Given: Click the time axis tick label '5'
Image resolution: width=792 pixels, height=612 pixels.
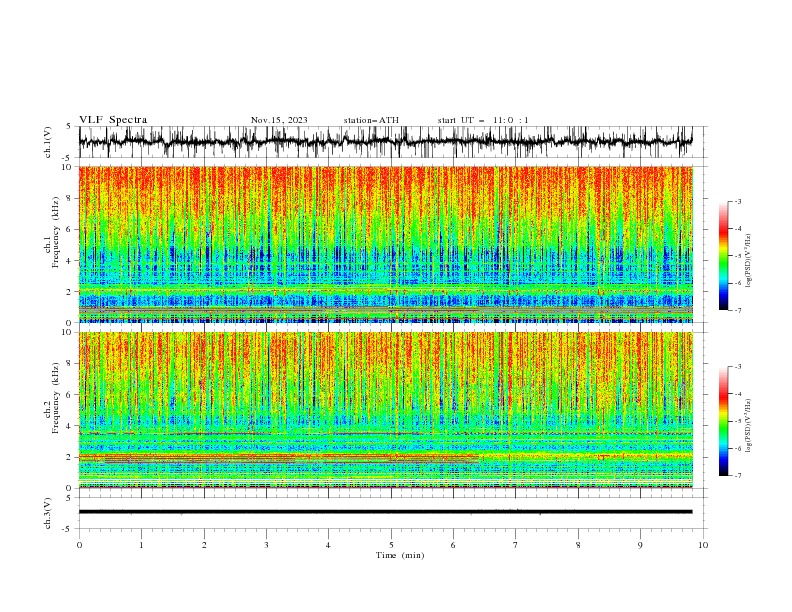Looking at the screenshot, I should point(391,545).
